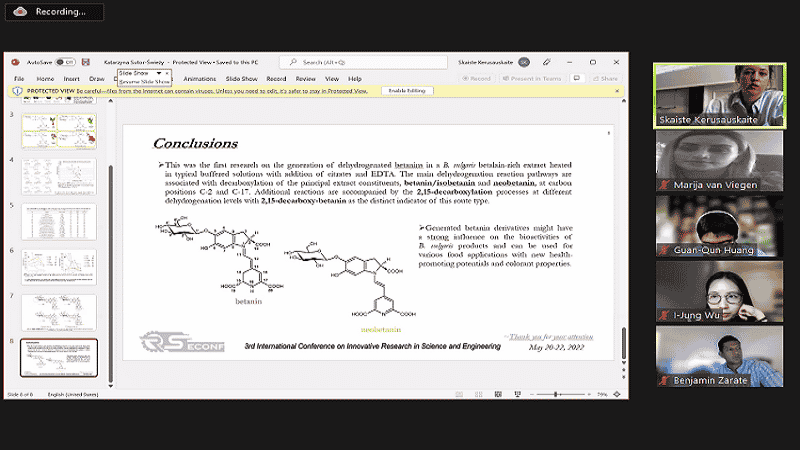800x450 pixels.
Task: Click Enable Editing button
Action: (x=407, y=91)
